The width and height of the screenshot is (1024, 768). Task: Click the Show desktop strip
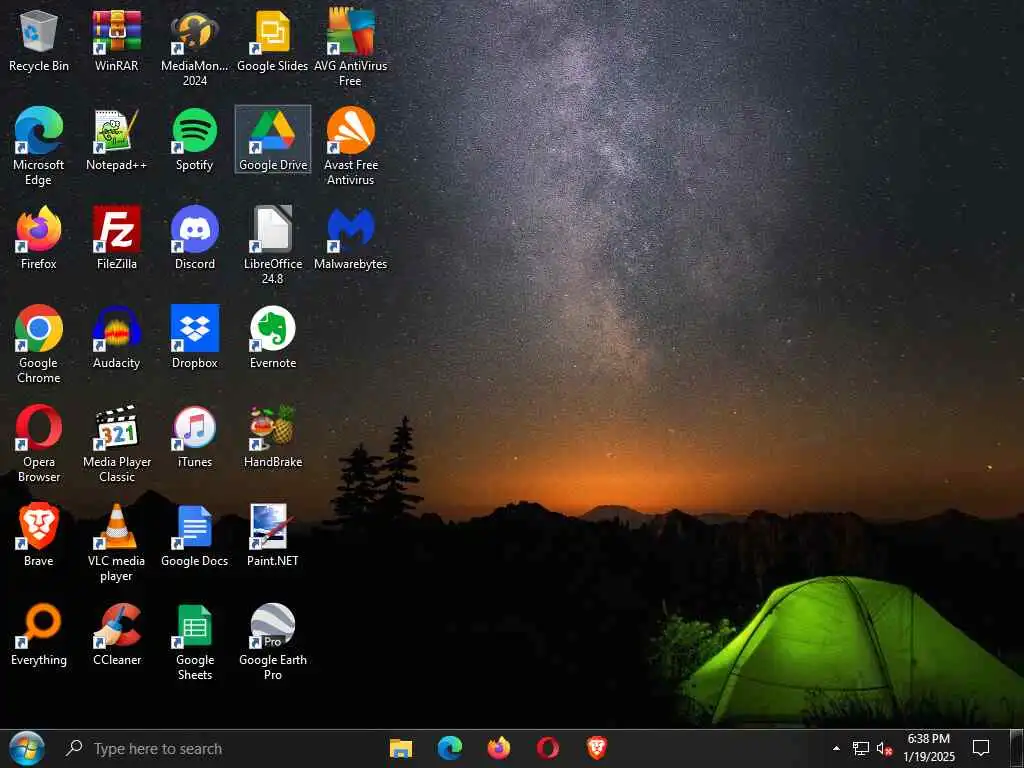tap(1019, 748)
